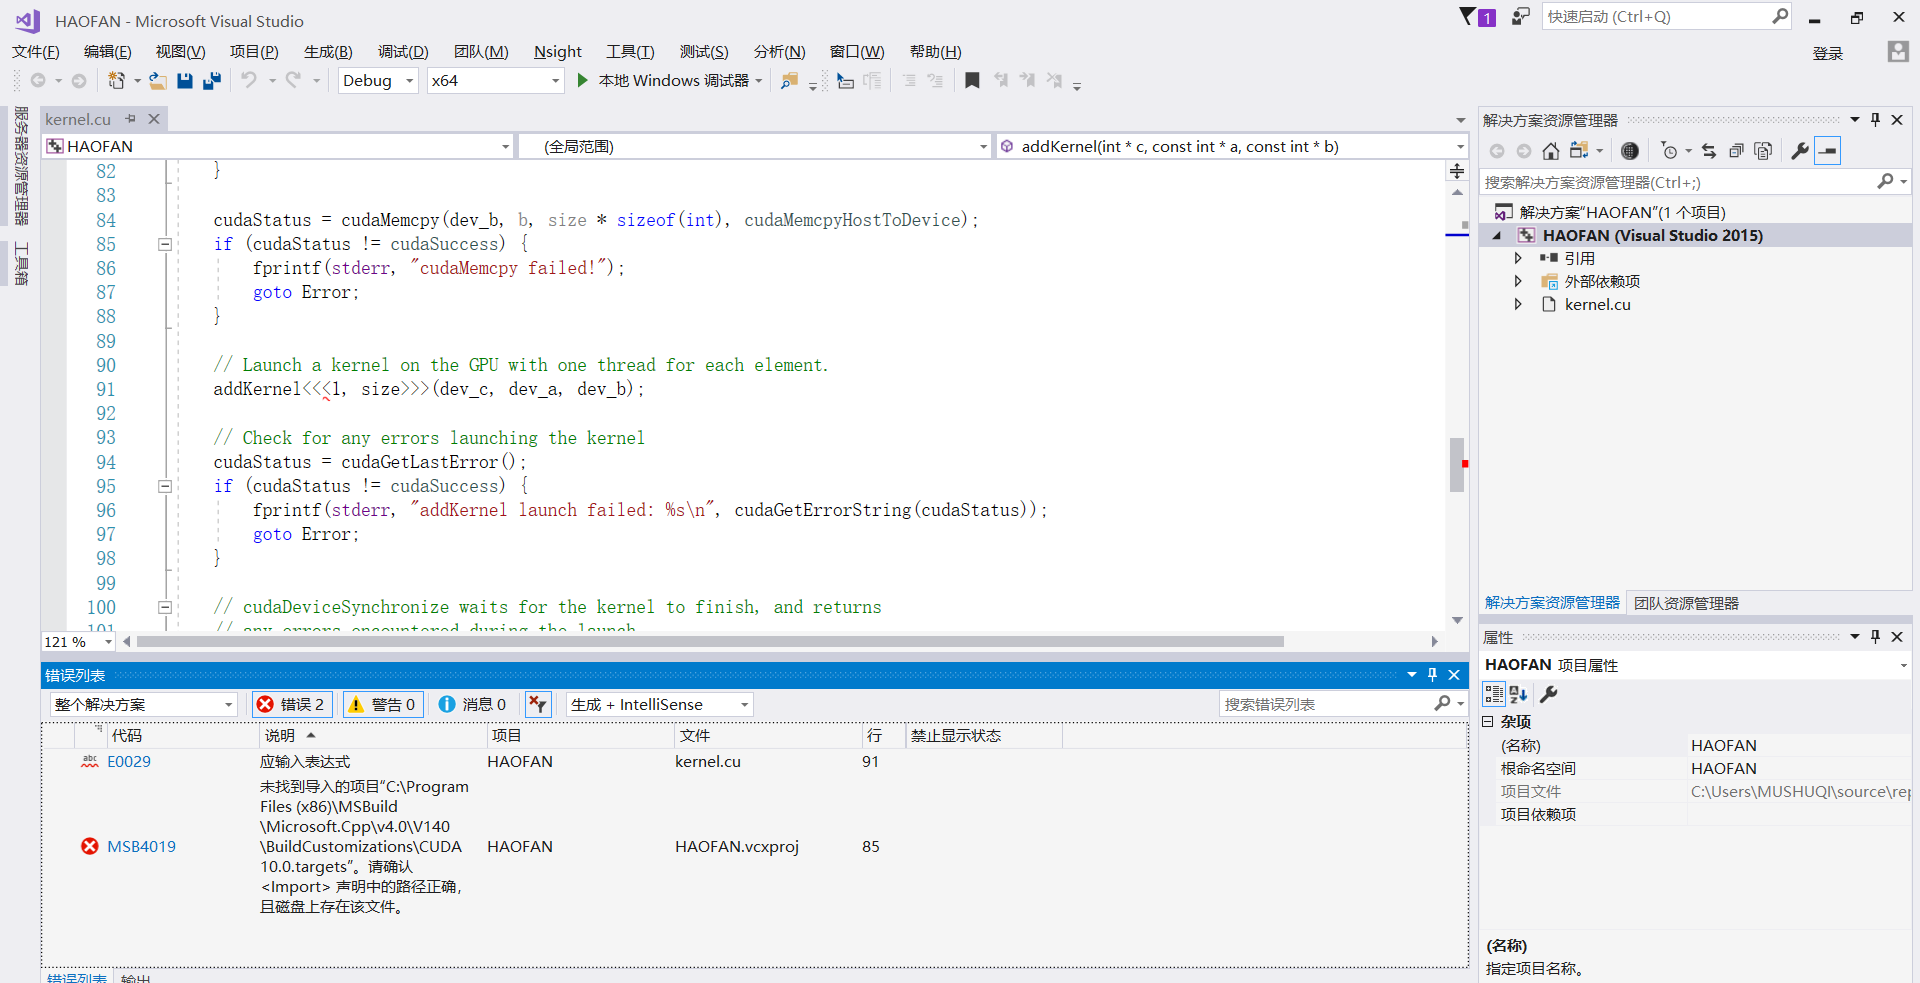Open the x64 platform dropdown

[x=496, y=81]
